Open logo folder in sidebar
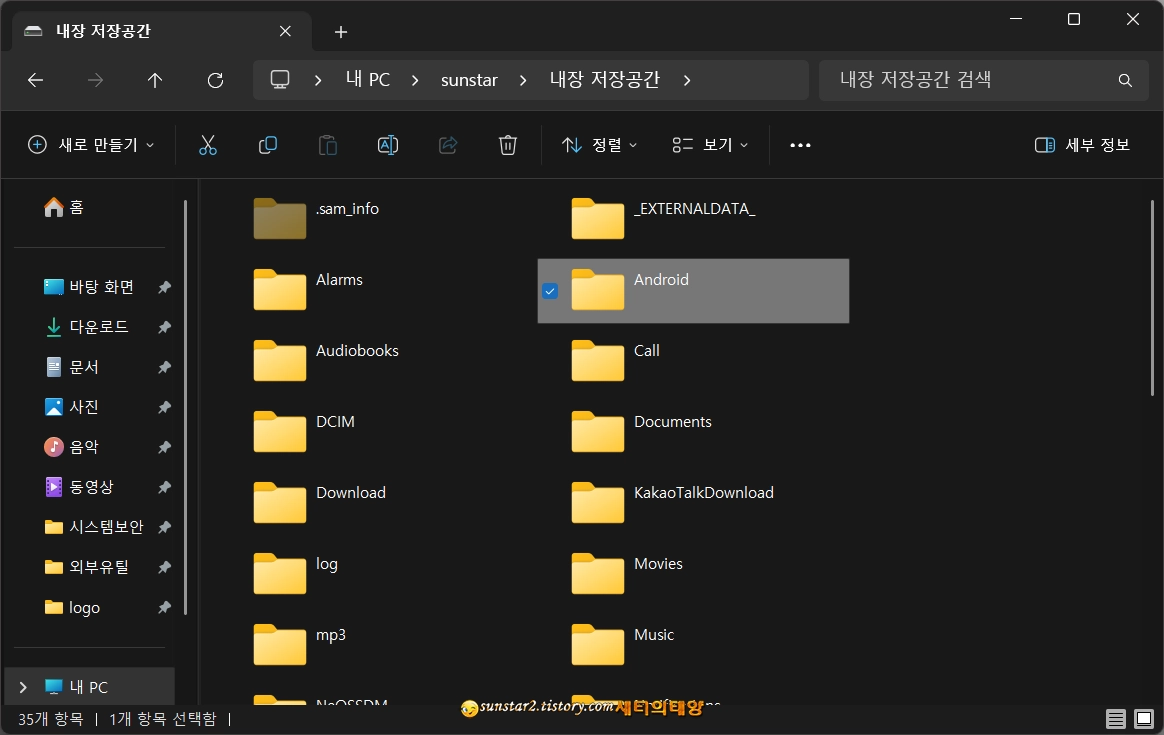Viewport: 1164px width, 735px height. (73, 607)
